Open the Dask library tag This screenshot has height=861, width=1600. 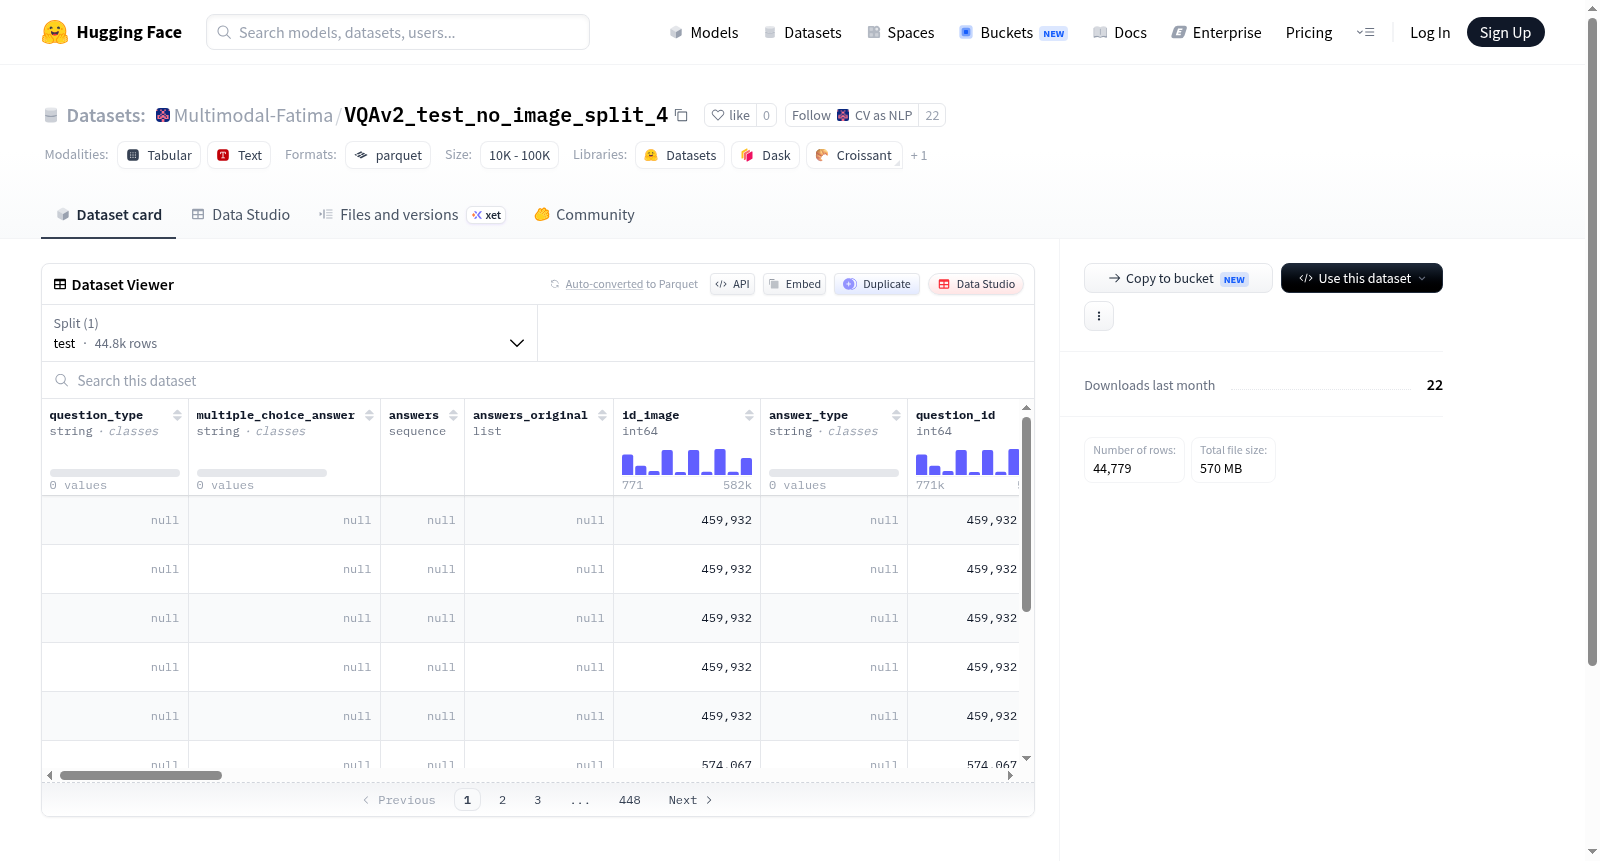765,155
